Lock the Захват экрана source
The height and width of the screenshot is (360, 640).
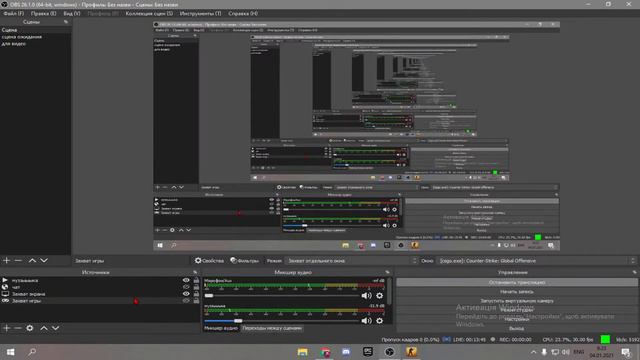[x=196, y=293]
